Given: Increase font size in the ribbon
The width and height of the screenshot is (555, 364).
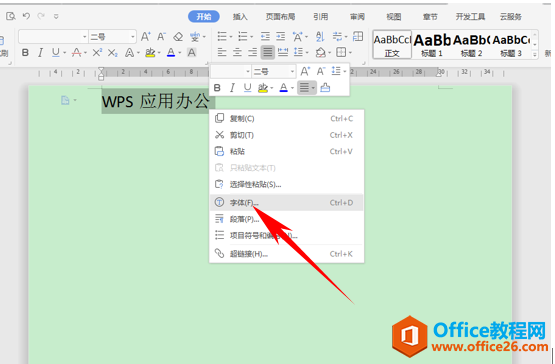Looking at the screenshot, I should (145, 36).
